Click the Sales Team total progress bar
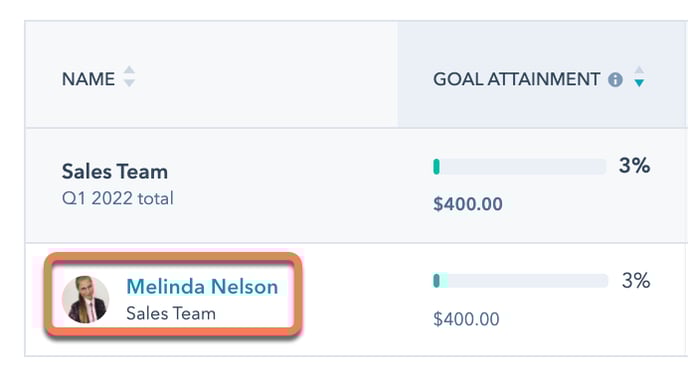This screenshot has height=367, width=688. coord(520,167)
